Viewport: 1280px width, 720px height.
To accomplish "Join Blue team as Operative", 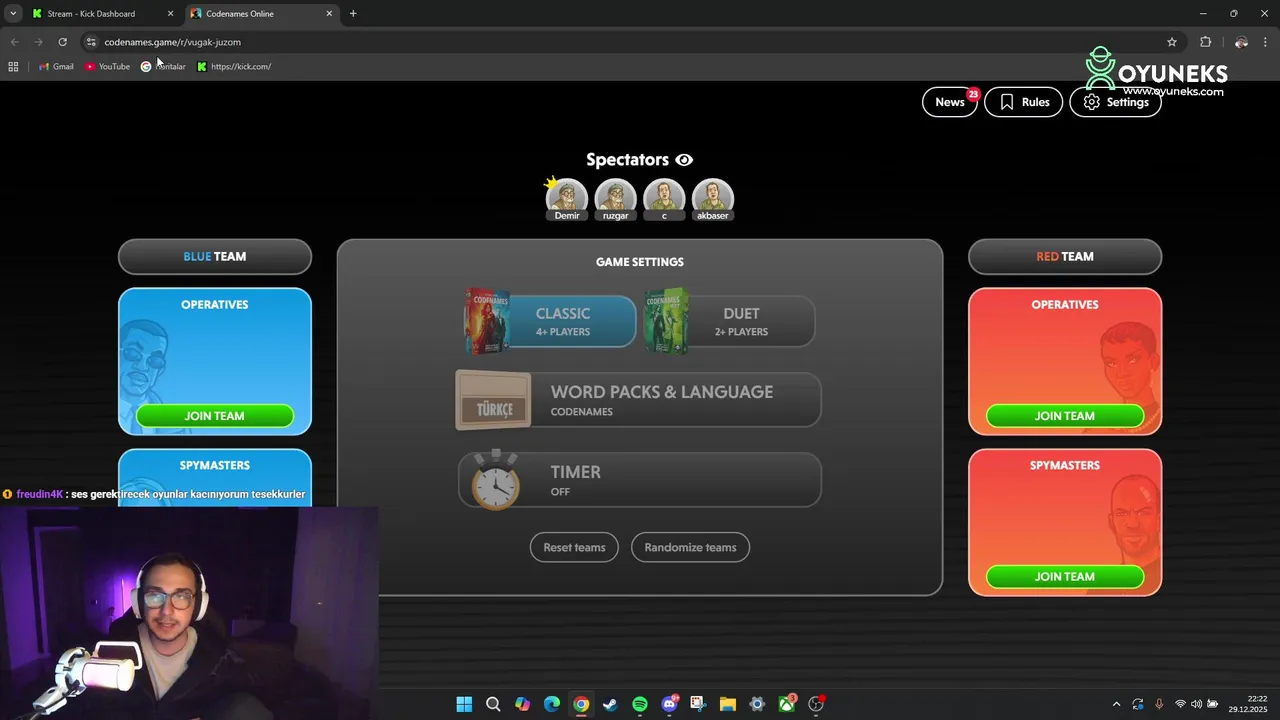I will [215, 416].
